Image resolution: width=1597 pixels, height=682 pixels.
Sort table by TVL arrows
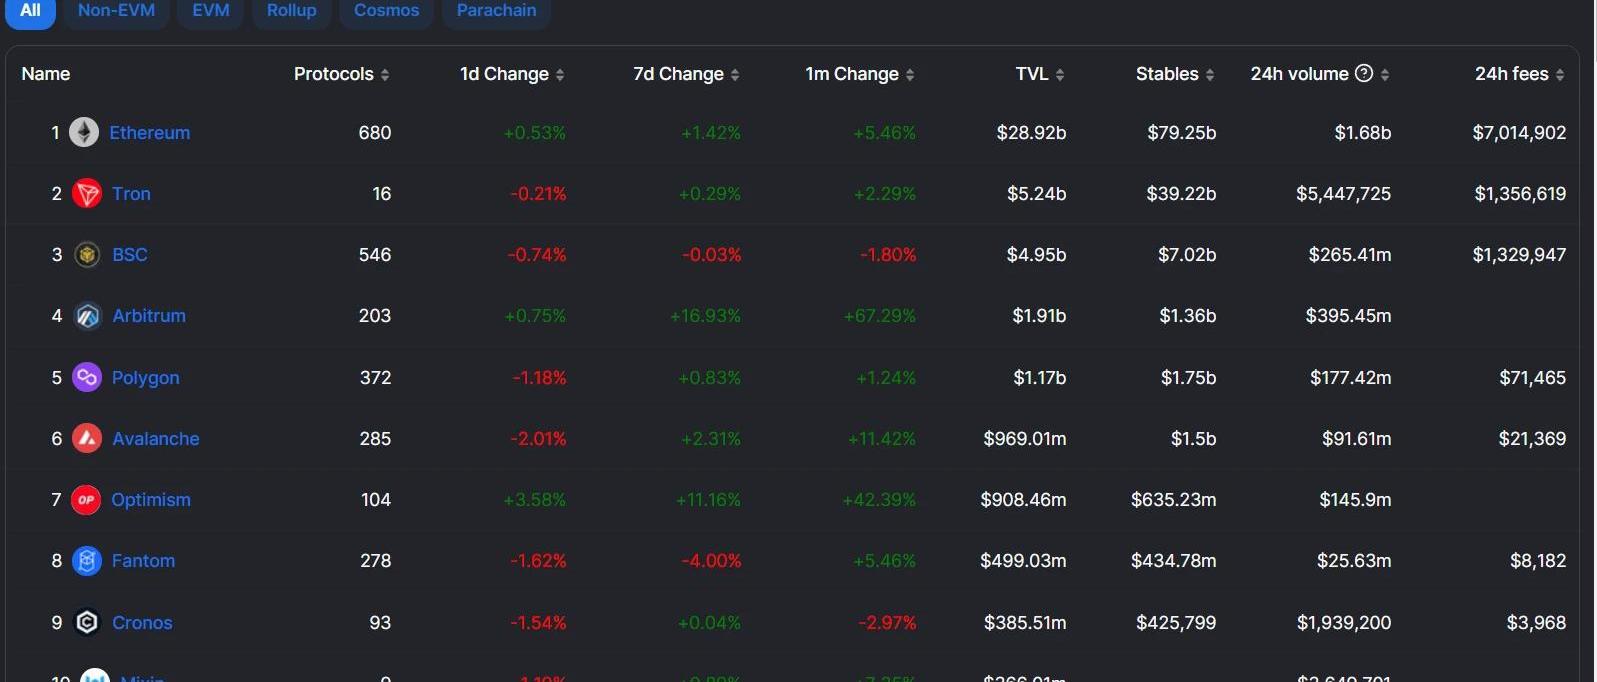point(1060,75)
